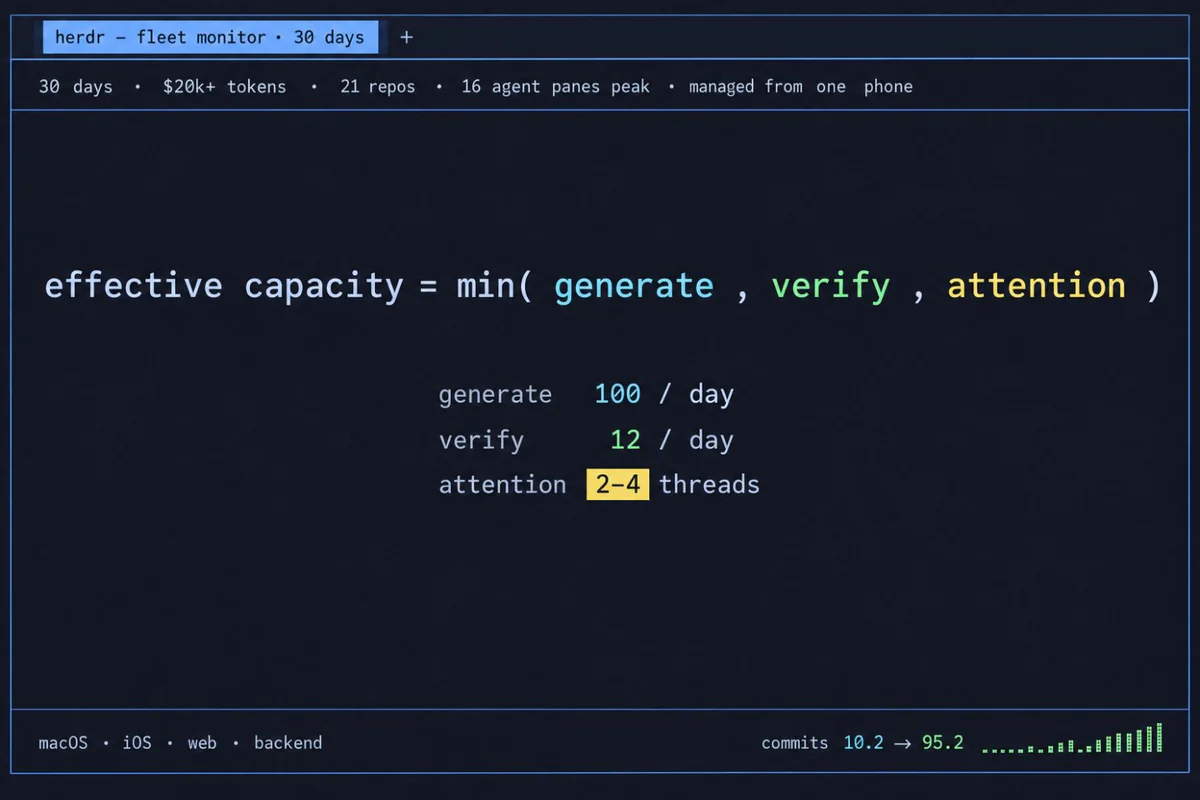Click the 'min(' function text

(495, 286)
